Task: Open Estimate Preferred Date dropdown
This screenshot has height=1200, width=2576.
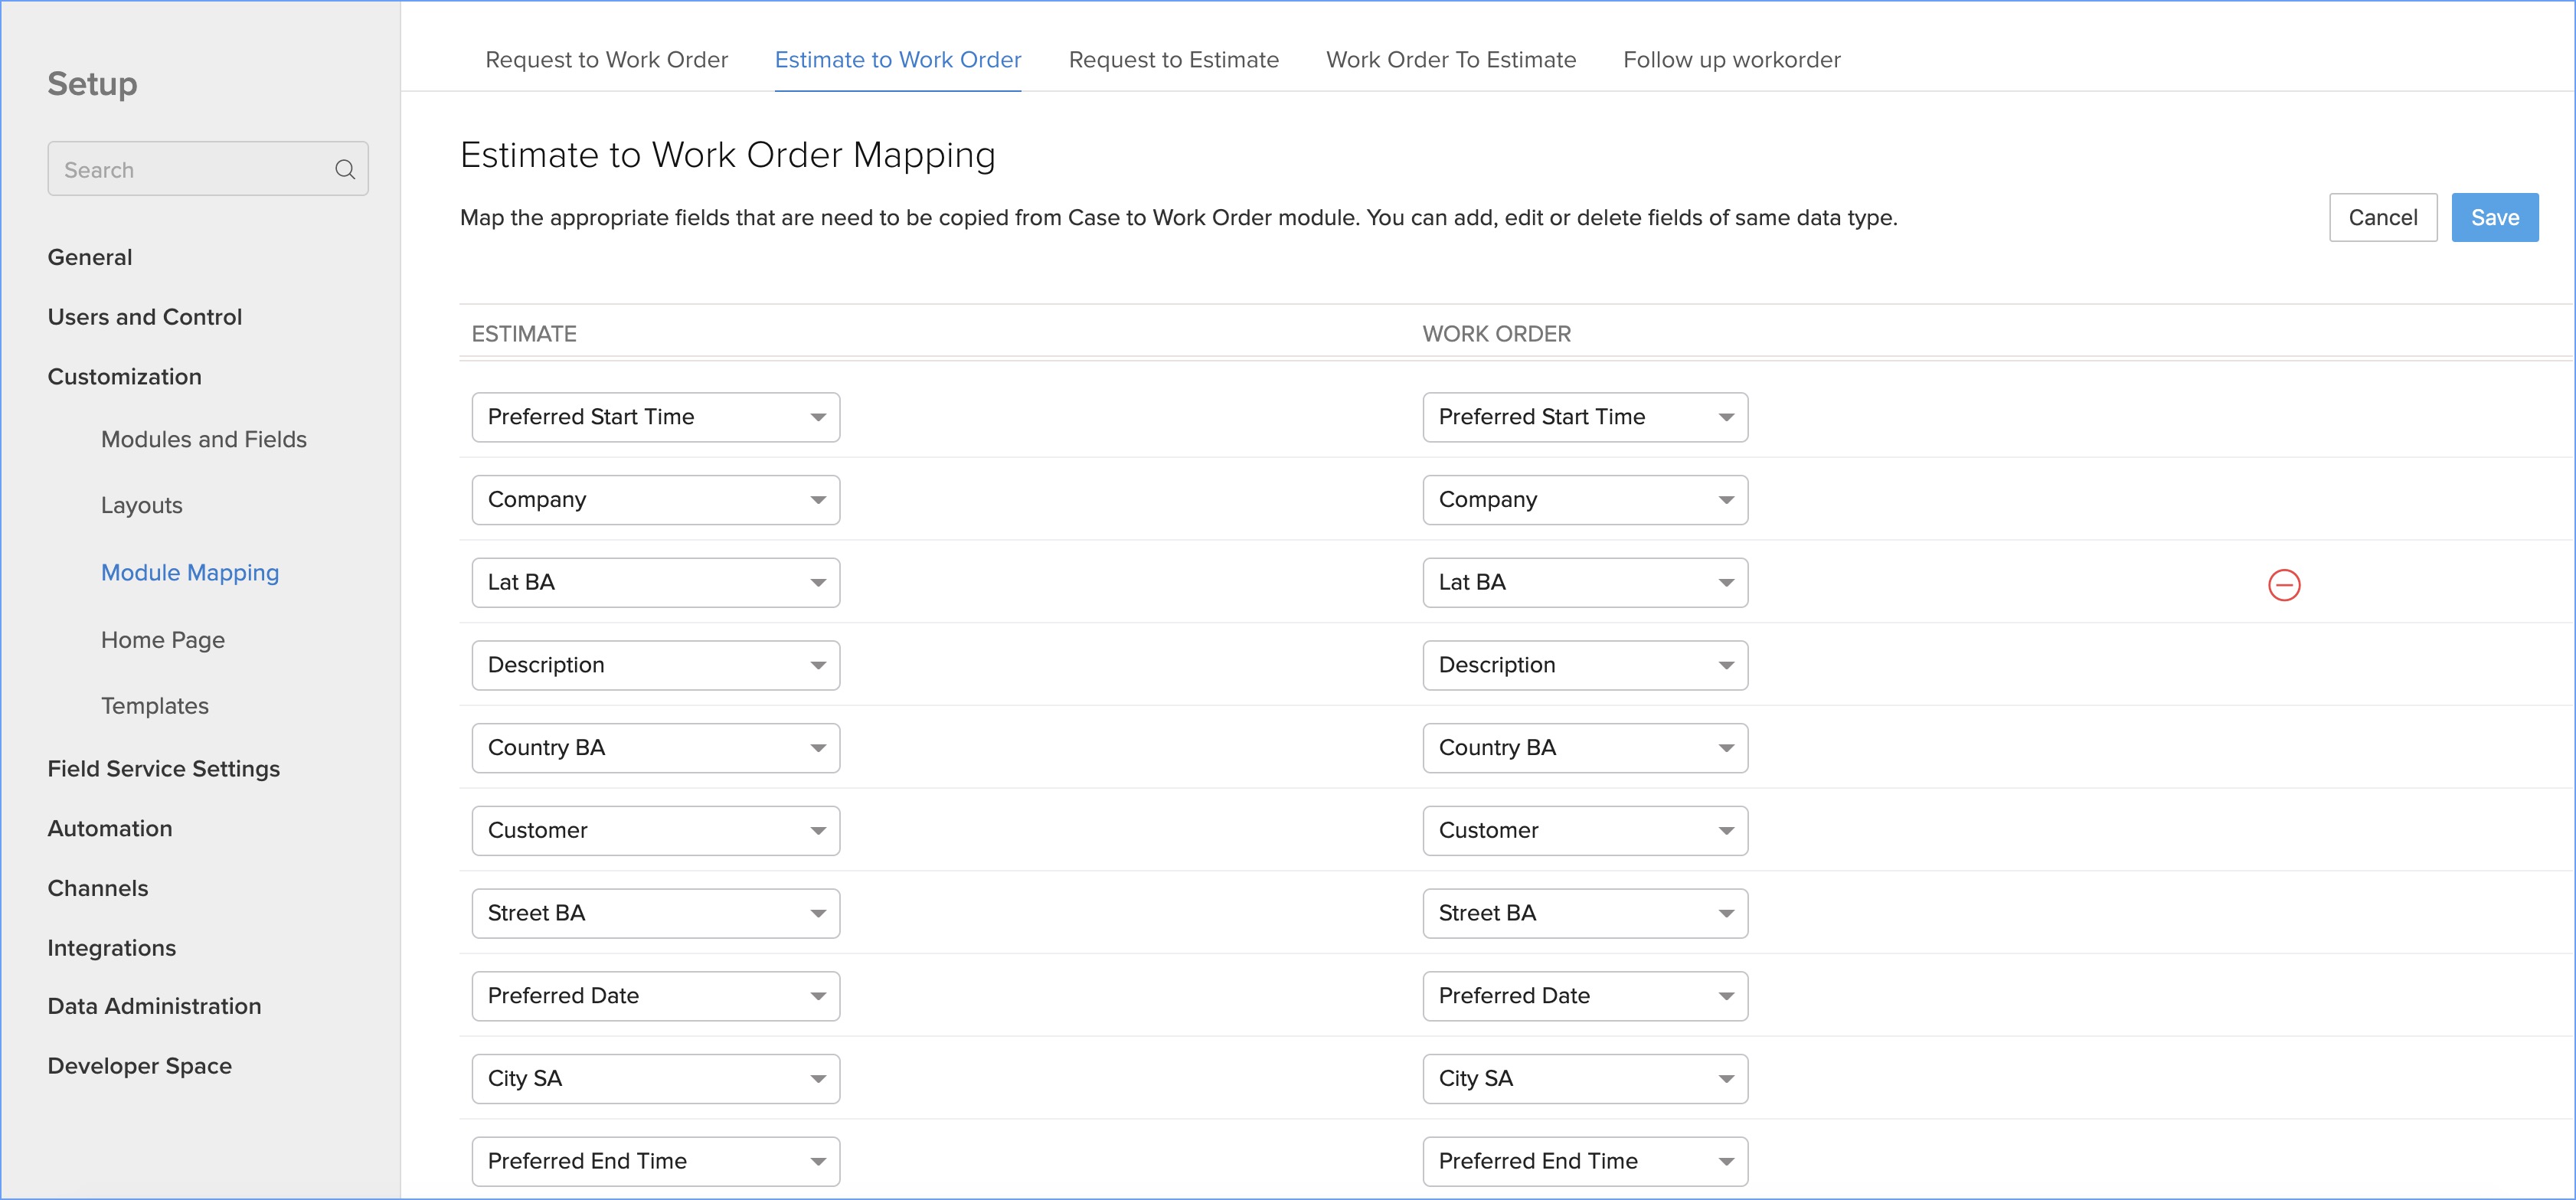Action: (x=655, y=996)
